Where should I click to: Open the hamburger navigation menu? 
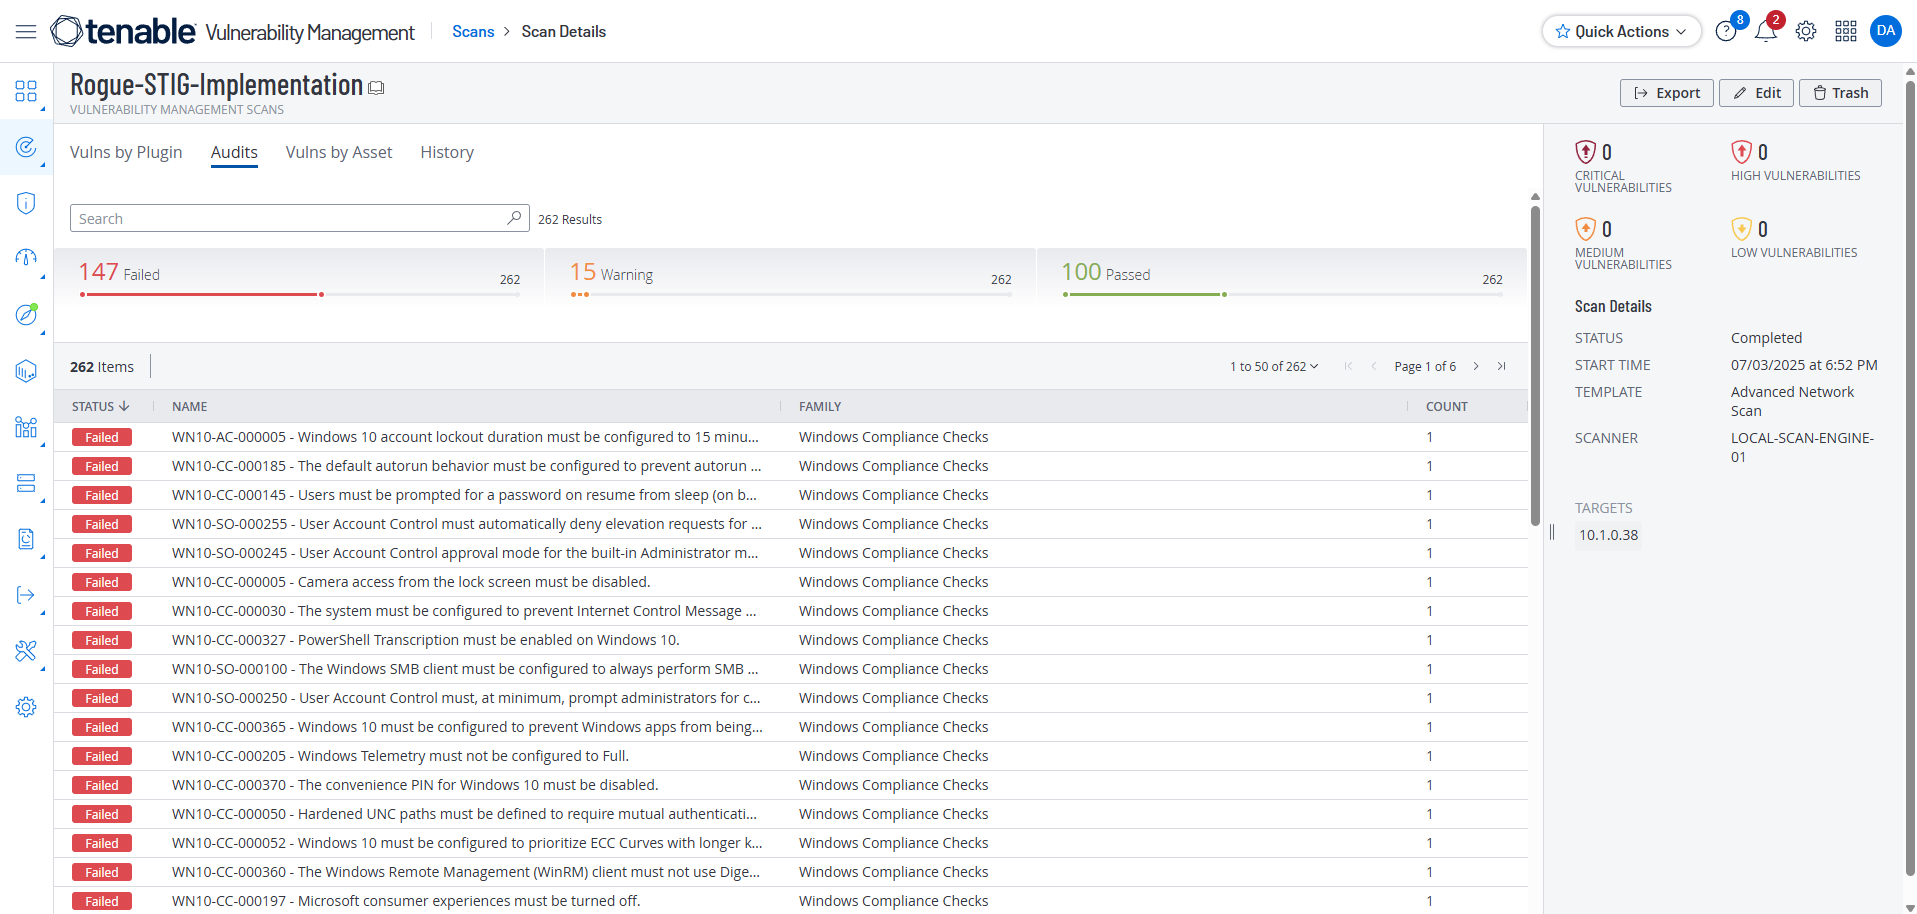click(x=26, y=32)
